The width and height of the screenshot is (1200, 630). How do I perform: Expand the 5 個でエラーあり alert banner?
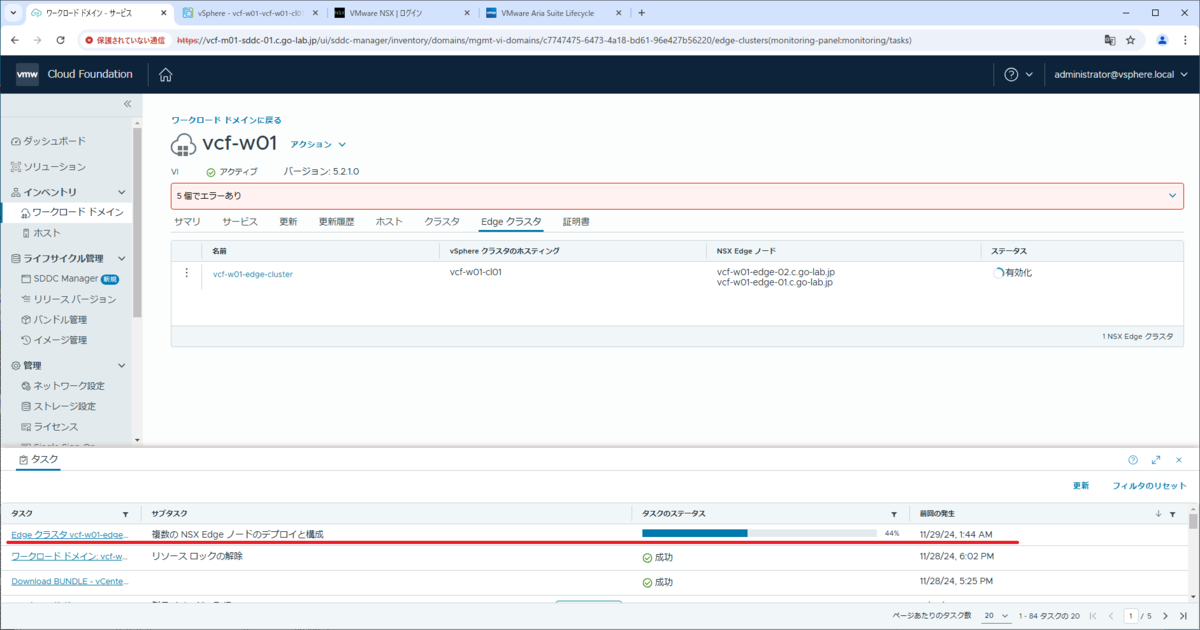pos(1173,196)
